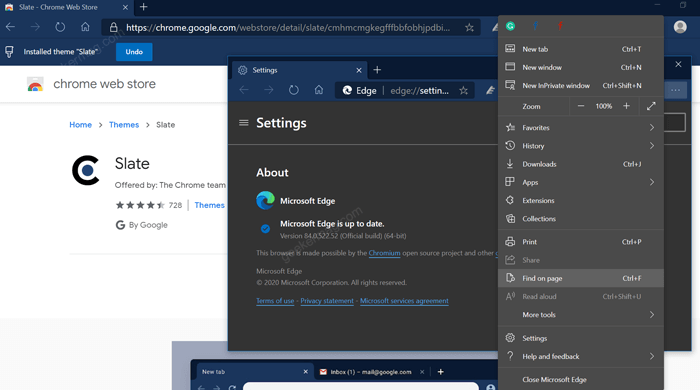
Task: Click Themes category link next to rating
Action: click(209, 205)
